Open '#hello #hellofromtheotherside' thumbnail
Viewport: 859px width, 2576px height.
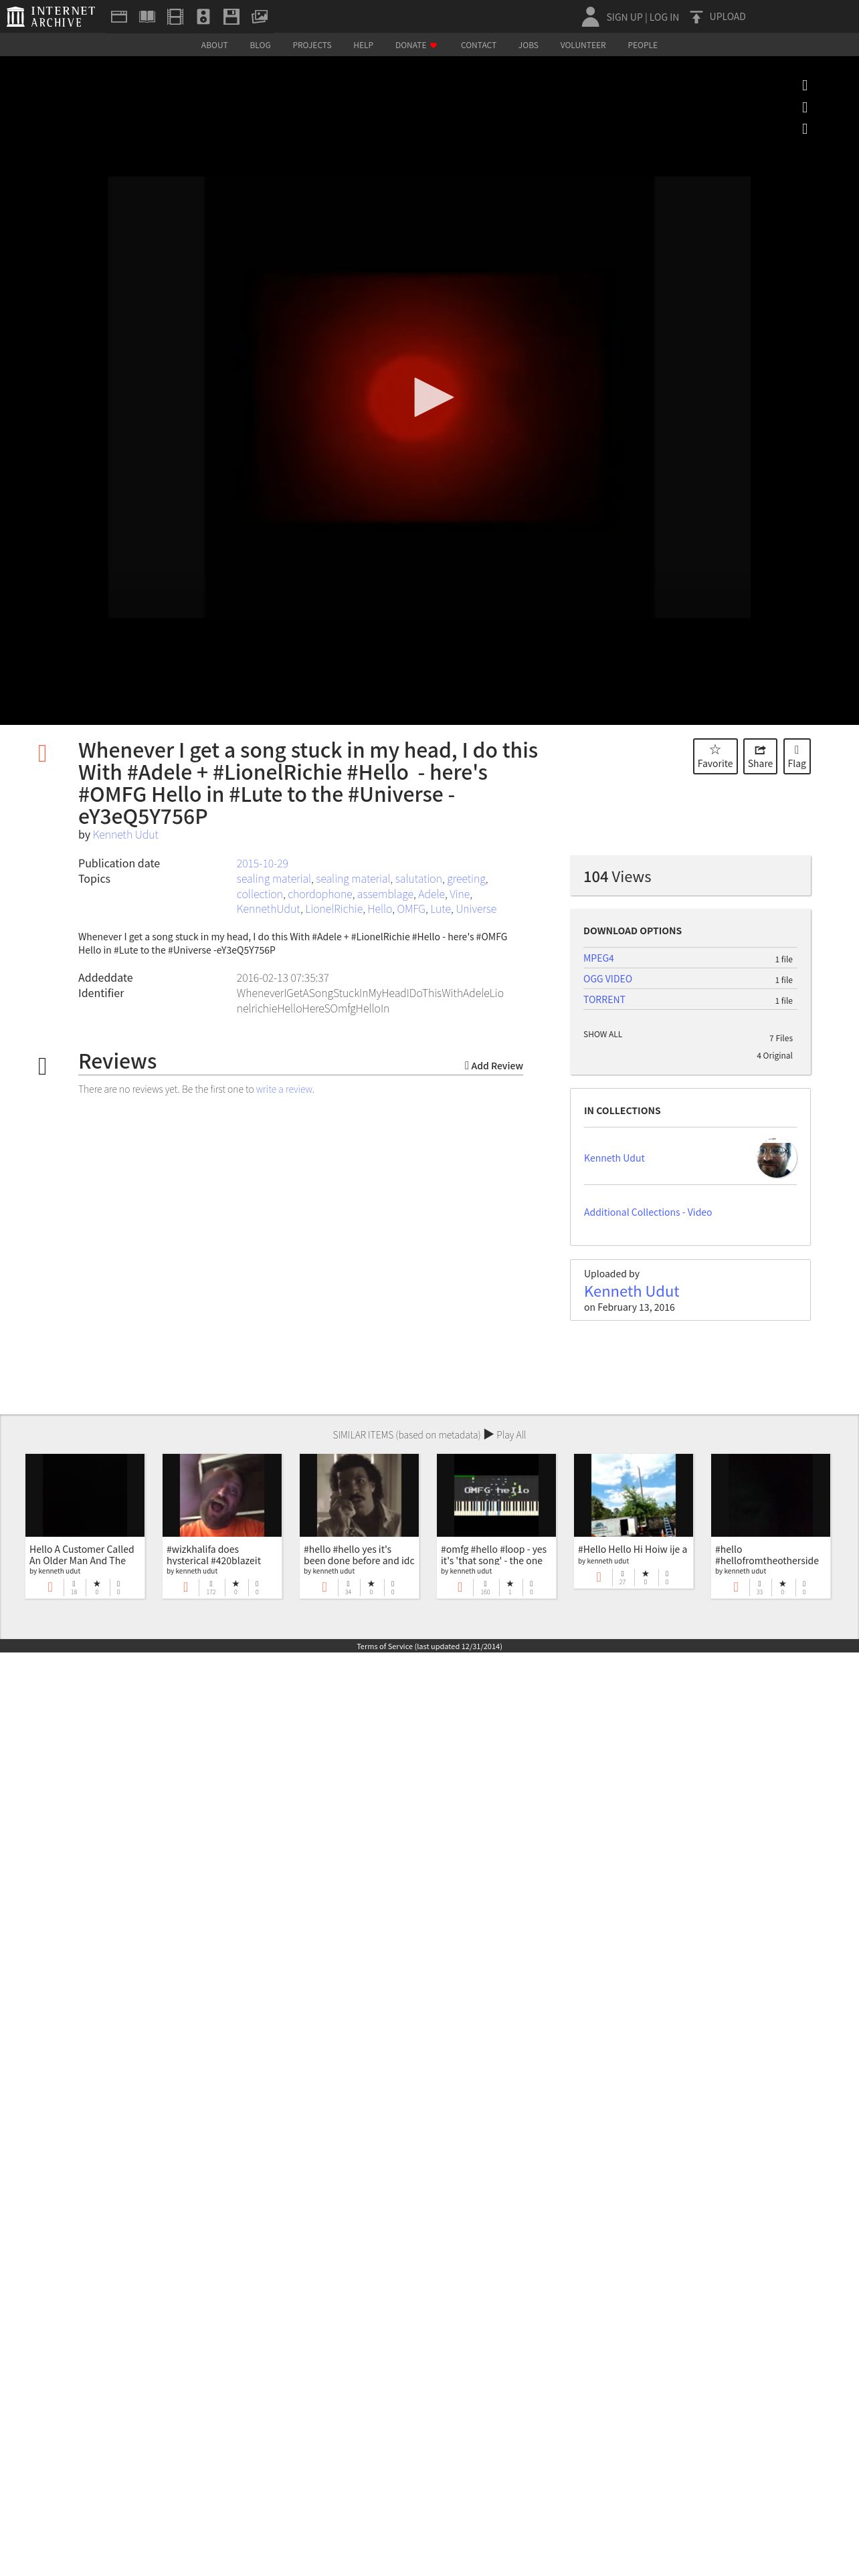[x=771, y=1495]
